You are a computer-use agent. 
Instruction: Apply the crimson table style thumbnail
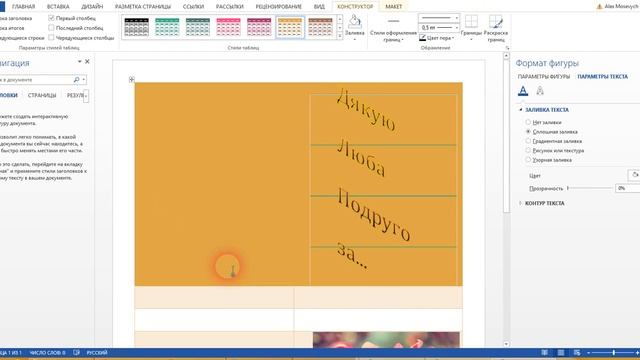click(259, 27)
